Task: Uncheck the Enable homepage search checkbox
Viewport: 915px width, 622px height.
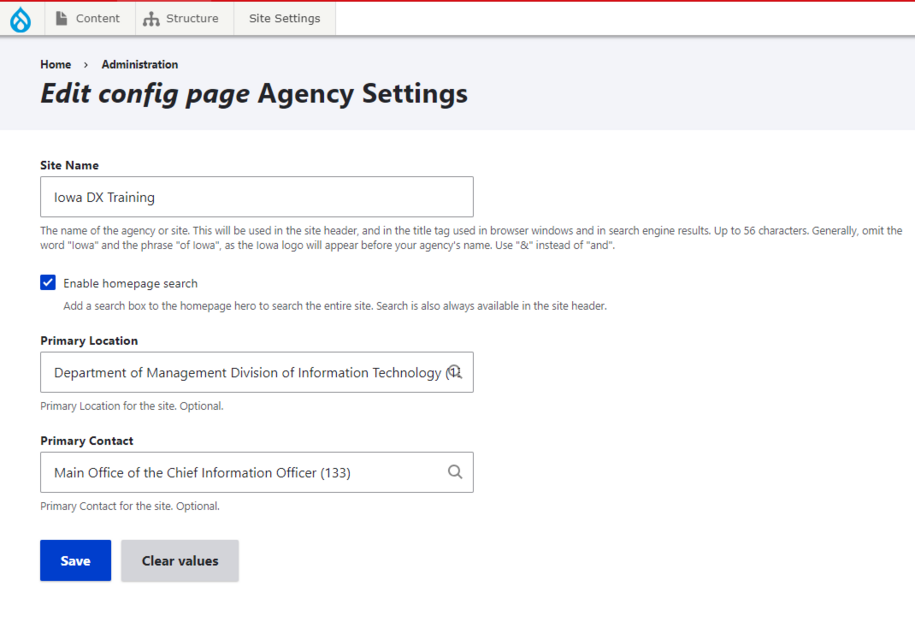Action: click(48, 283)
